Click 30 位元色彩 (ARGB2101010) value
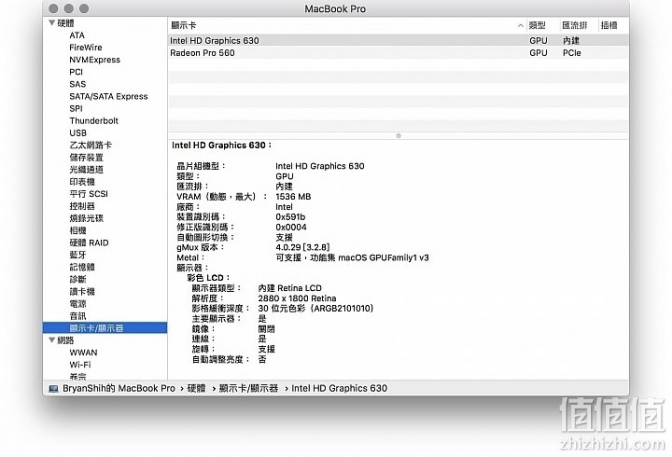672x457 pixels. tap(315, 308)
